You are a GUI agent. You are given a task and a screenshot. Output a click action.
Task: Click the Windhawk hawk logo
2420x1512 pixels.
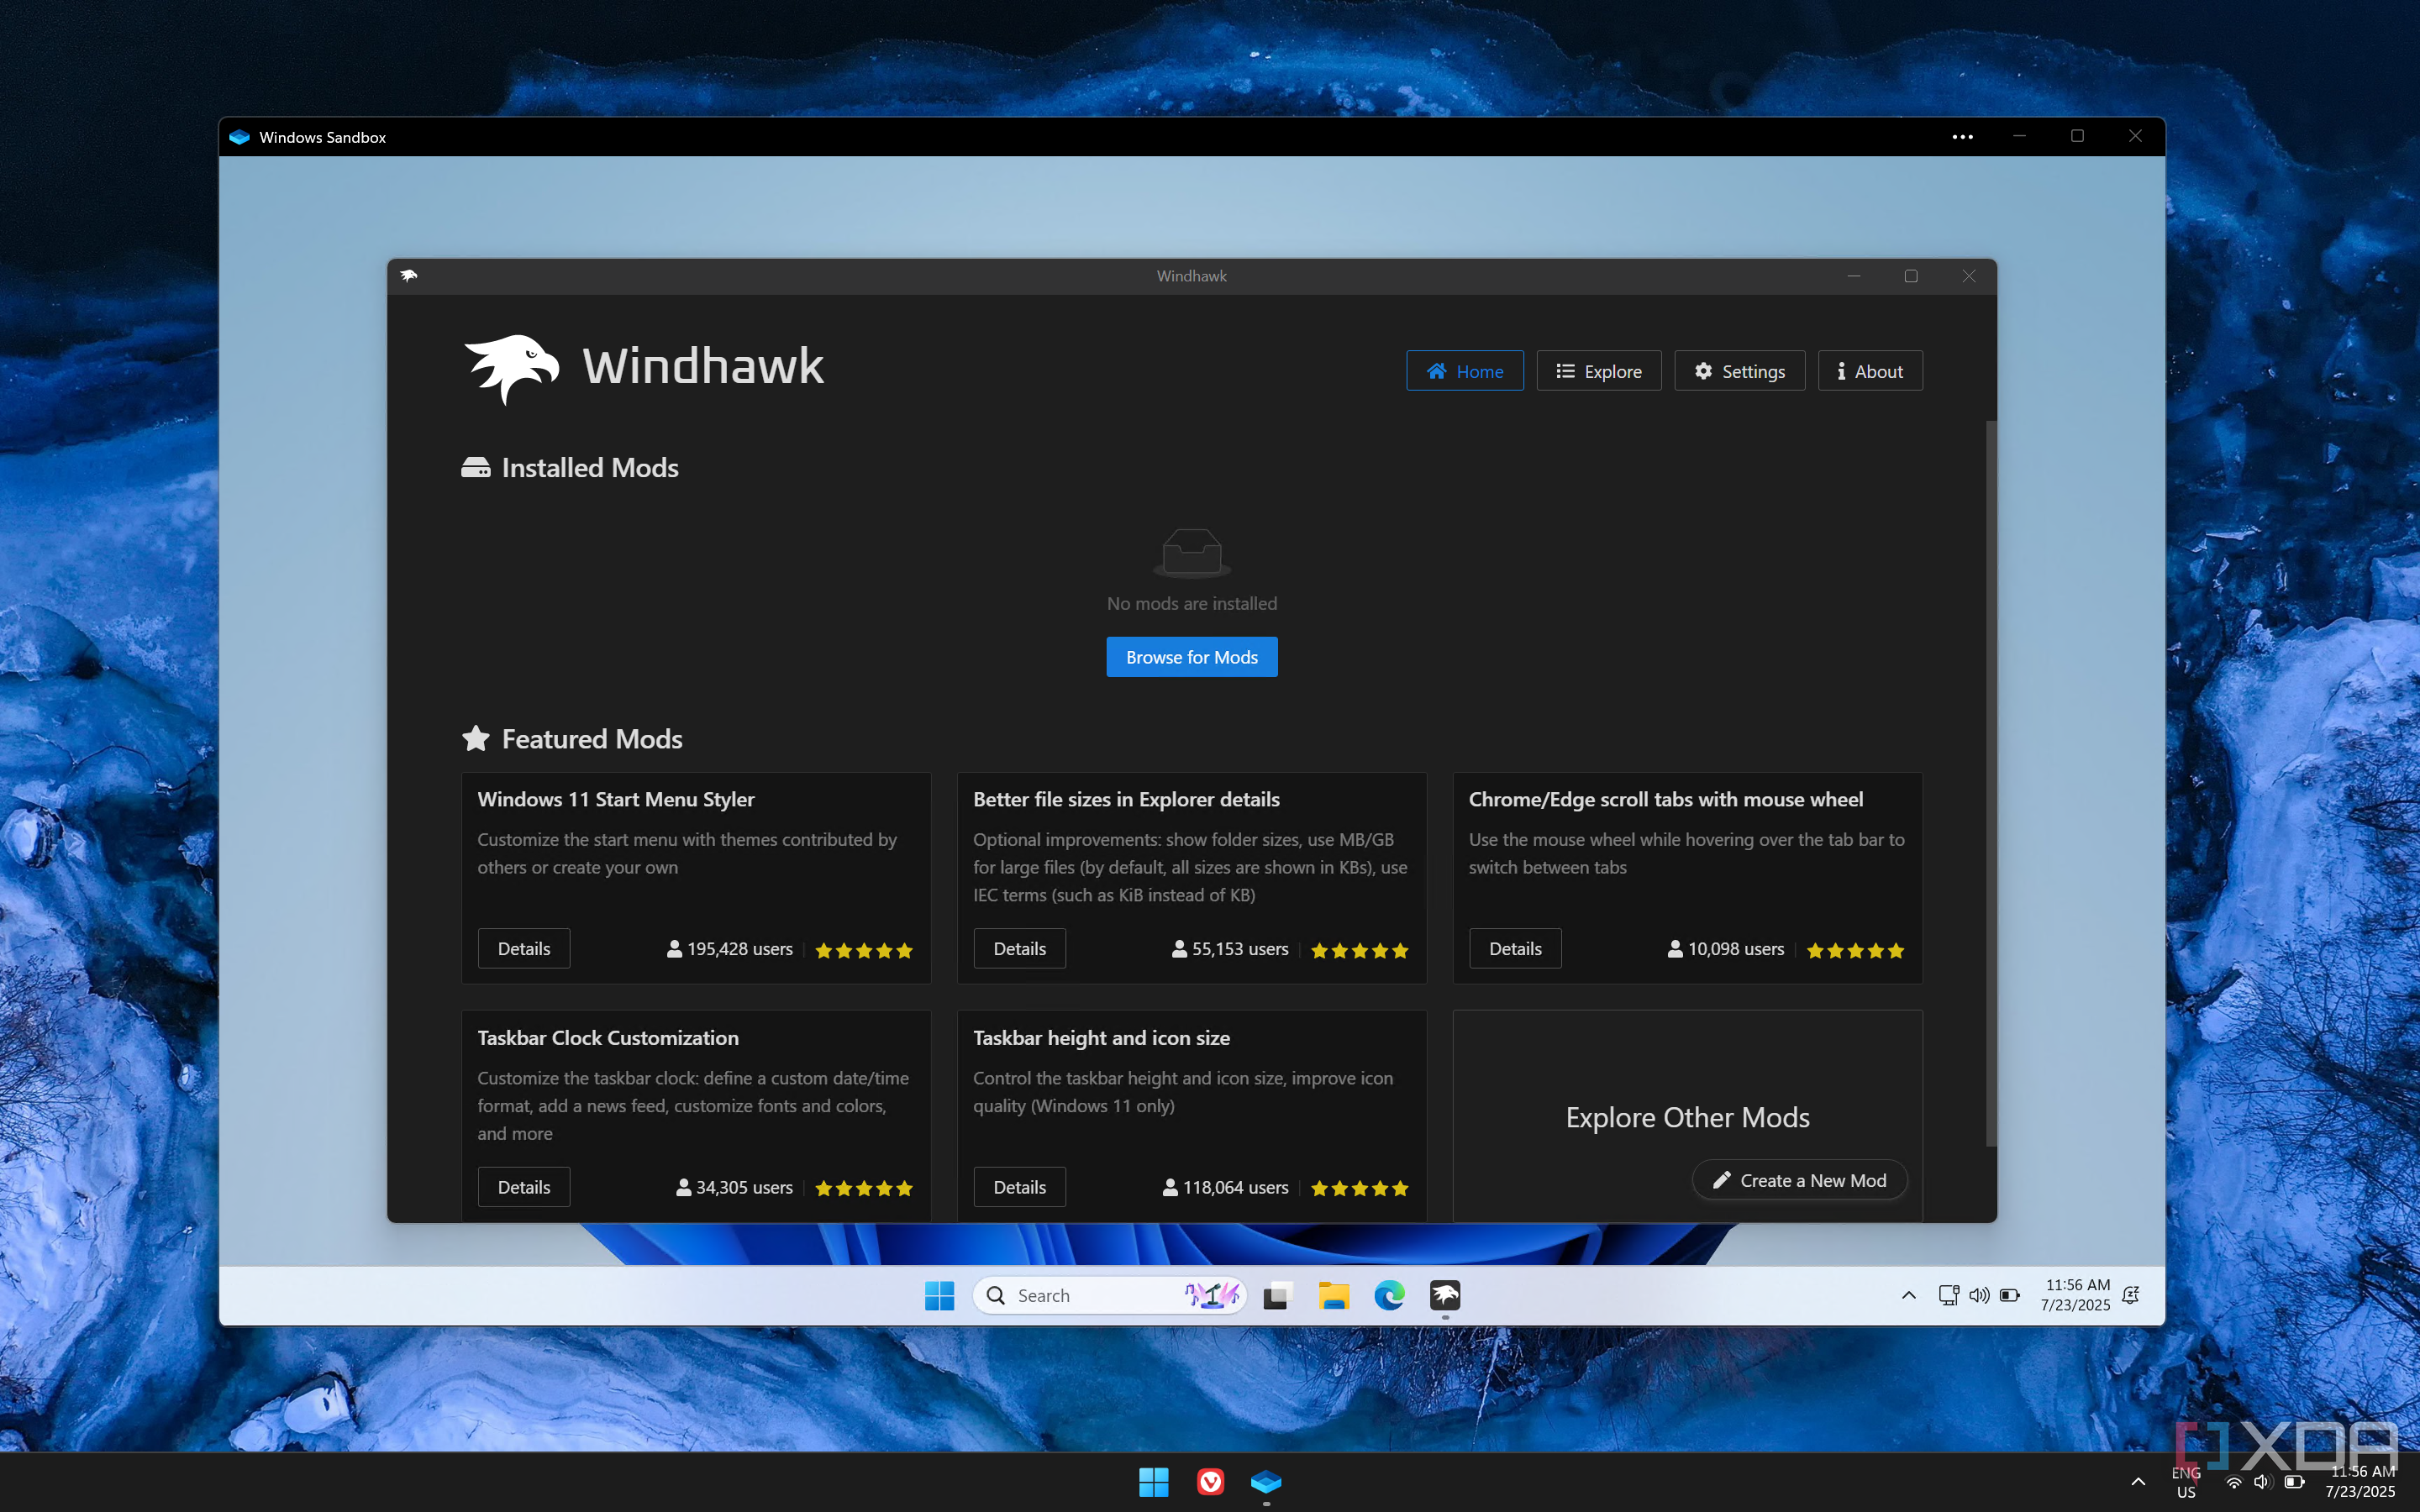(x=511, y=368)
